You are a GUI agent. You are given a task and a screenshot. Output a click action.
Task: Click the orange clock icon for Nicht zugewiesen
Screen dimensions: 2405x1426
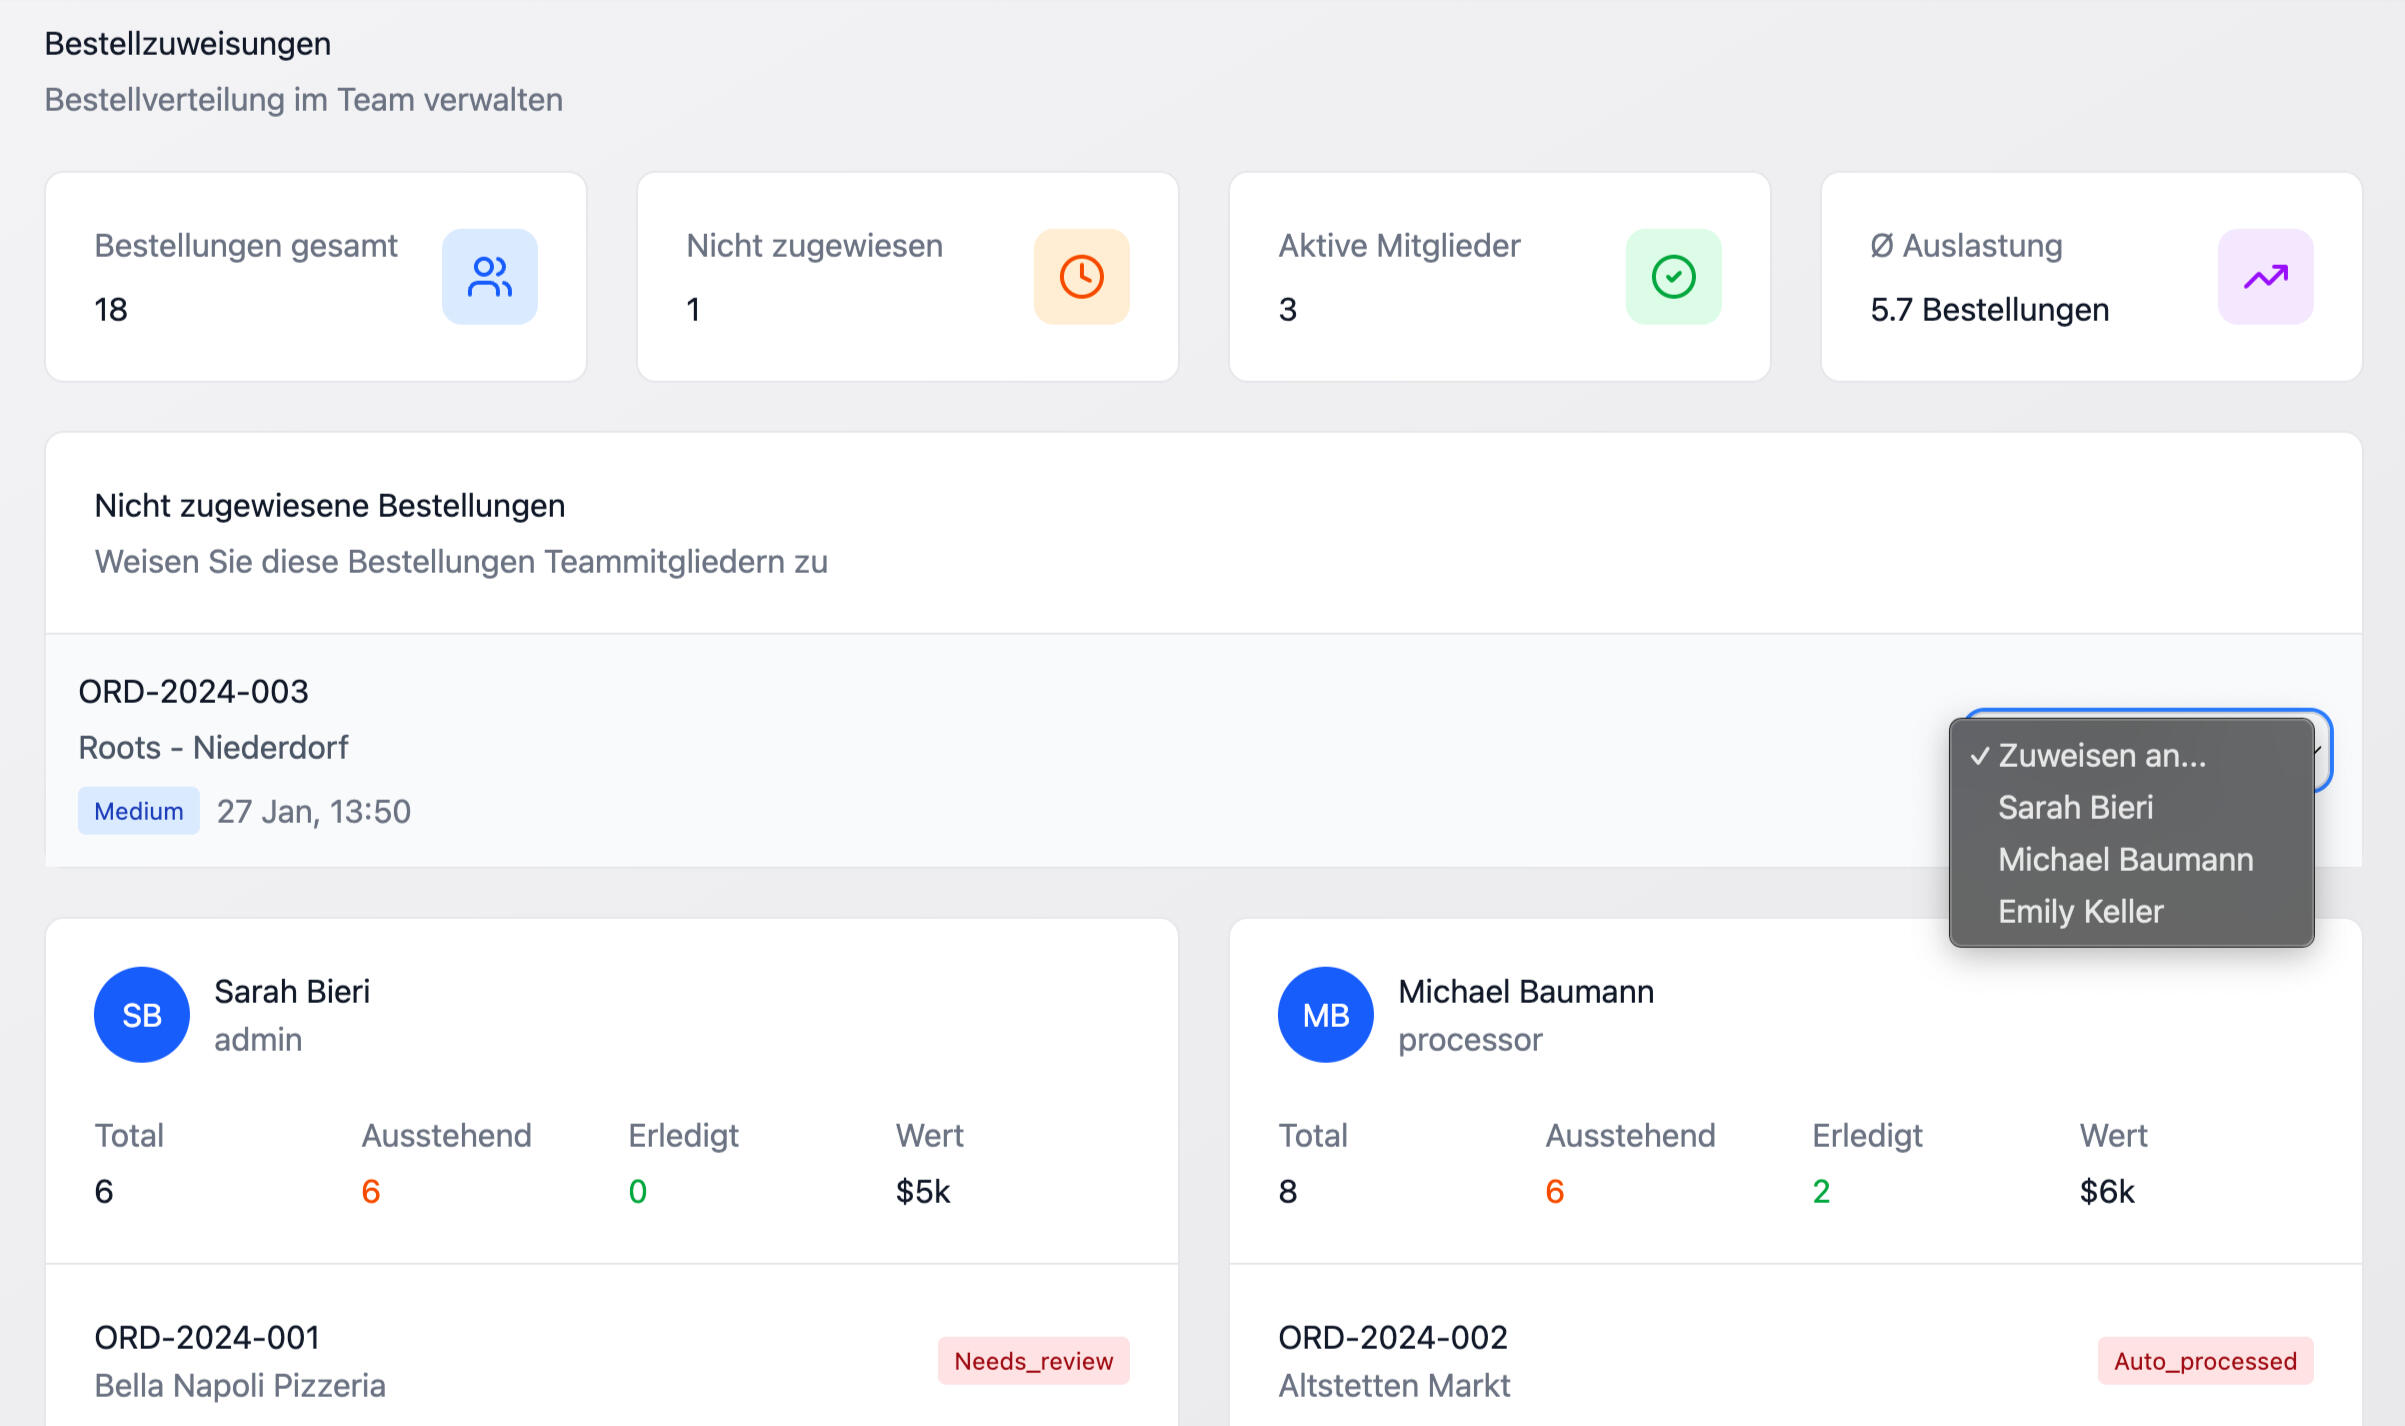[1081, 277]
